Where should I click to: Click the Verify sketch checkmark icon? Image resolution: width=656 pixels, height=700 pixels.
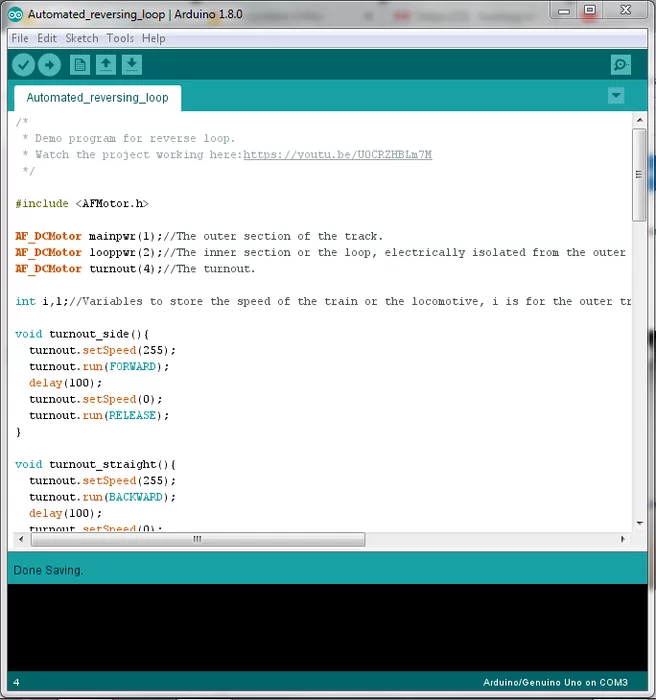pos(23,65)
